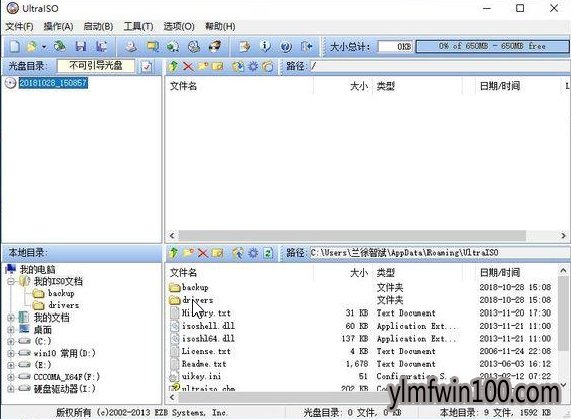
Task: Click Refresh icon in local pane toolbar
Action: (268, 253)
